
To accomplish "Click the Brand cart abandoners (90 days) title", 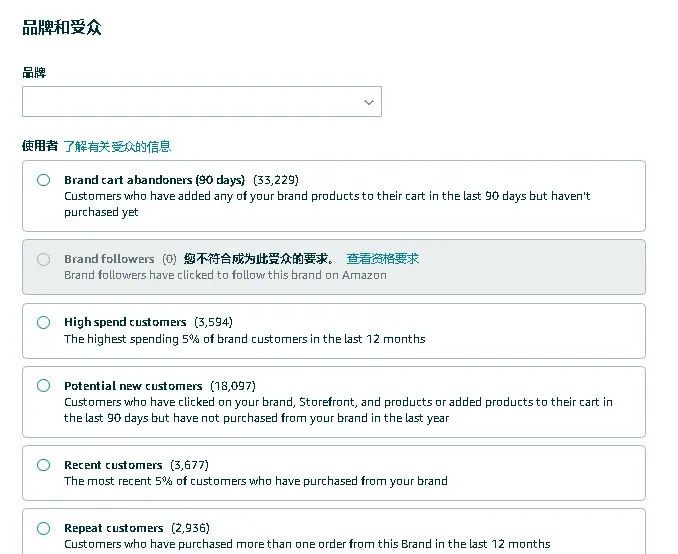I will point(154,180).
